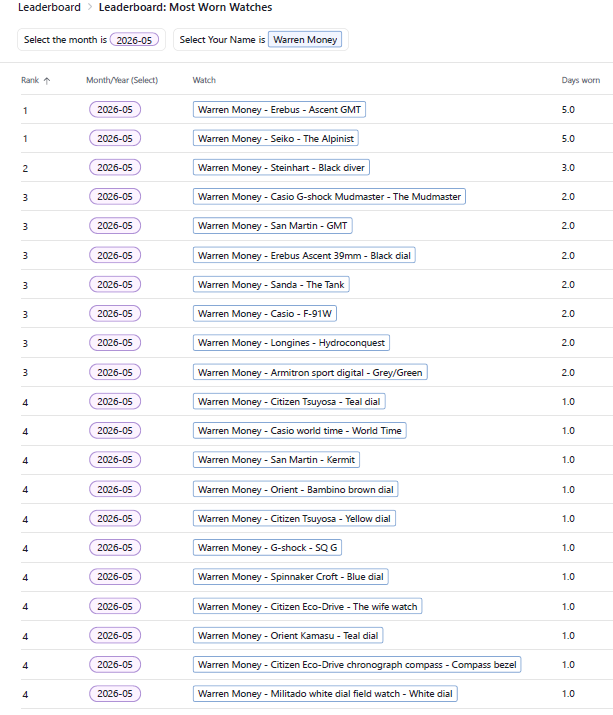Open the Spinnaker Croft - Blue dial record
The height and width of the screenshot is (715, 613).
click(x=291, y=577)
